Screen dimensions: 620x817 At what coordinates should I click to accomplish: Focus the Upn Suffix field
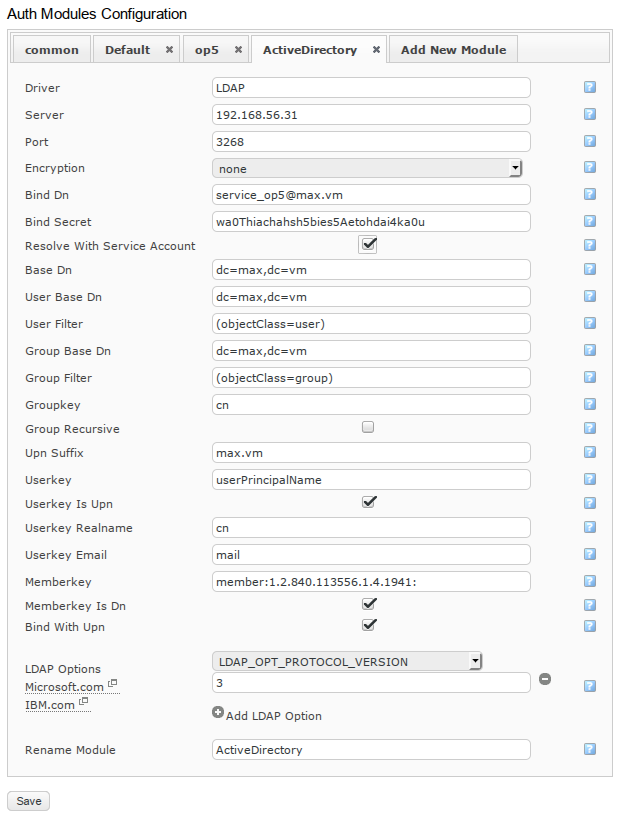point(371,453)
